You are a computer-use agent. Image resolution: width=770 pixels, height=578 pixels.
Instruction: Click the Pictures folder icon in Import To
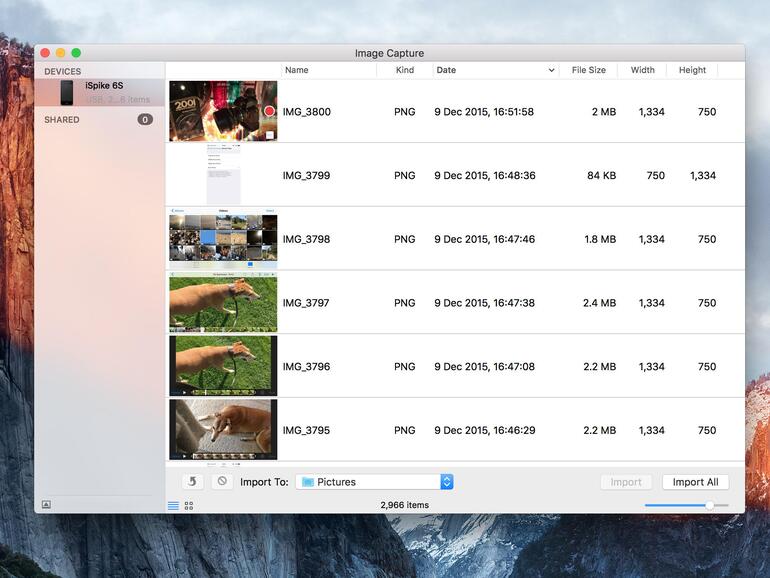308,482
